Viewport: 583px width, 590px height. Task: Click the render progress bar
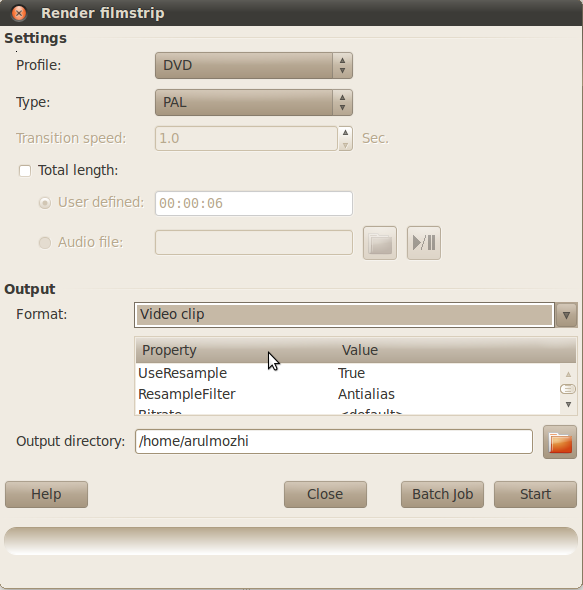point(291,541)
